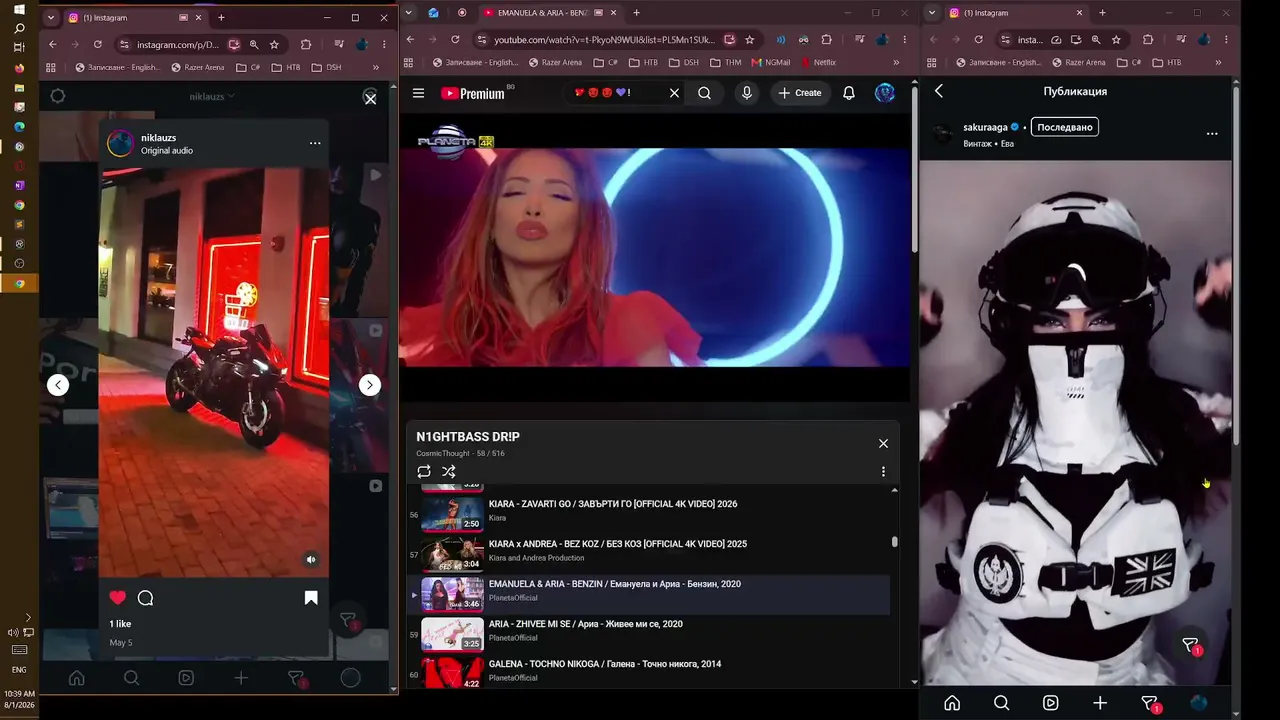Reload the YouTube page

coord(455,40)
